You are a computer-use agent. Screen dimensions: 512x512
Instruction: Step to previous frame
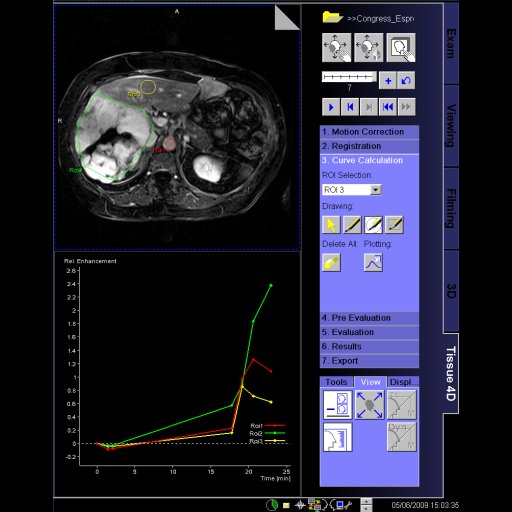coord(350,107)
